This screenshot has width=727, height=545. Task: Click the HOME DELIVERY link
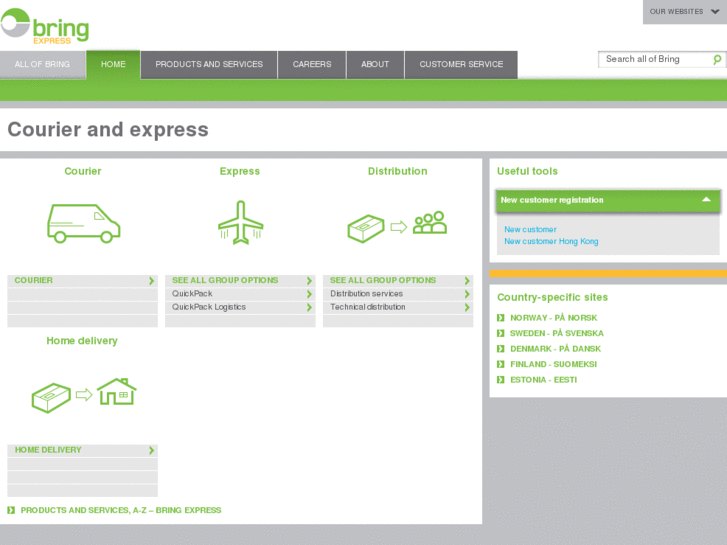click(48, 450)
